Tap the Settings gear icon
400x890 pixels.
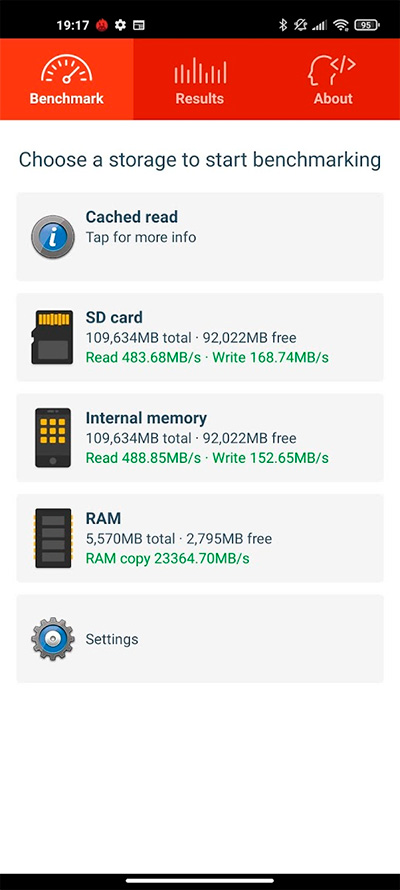pos(53,639)
